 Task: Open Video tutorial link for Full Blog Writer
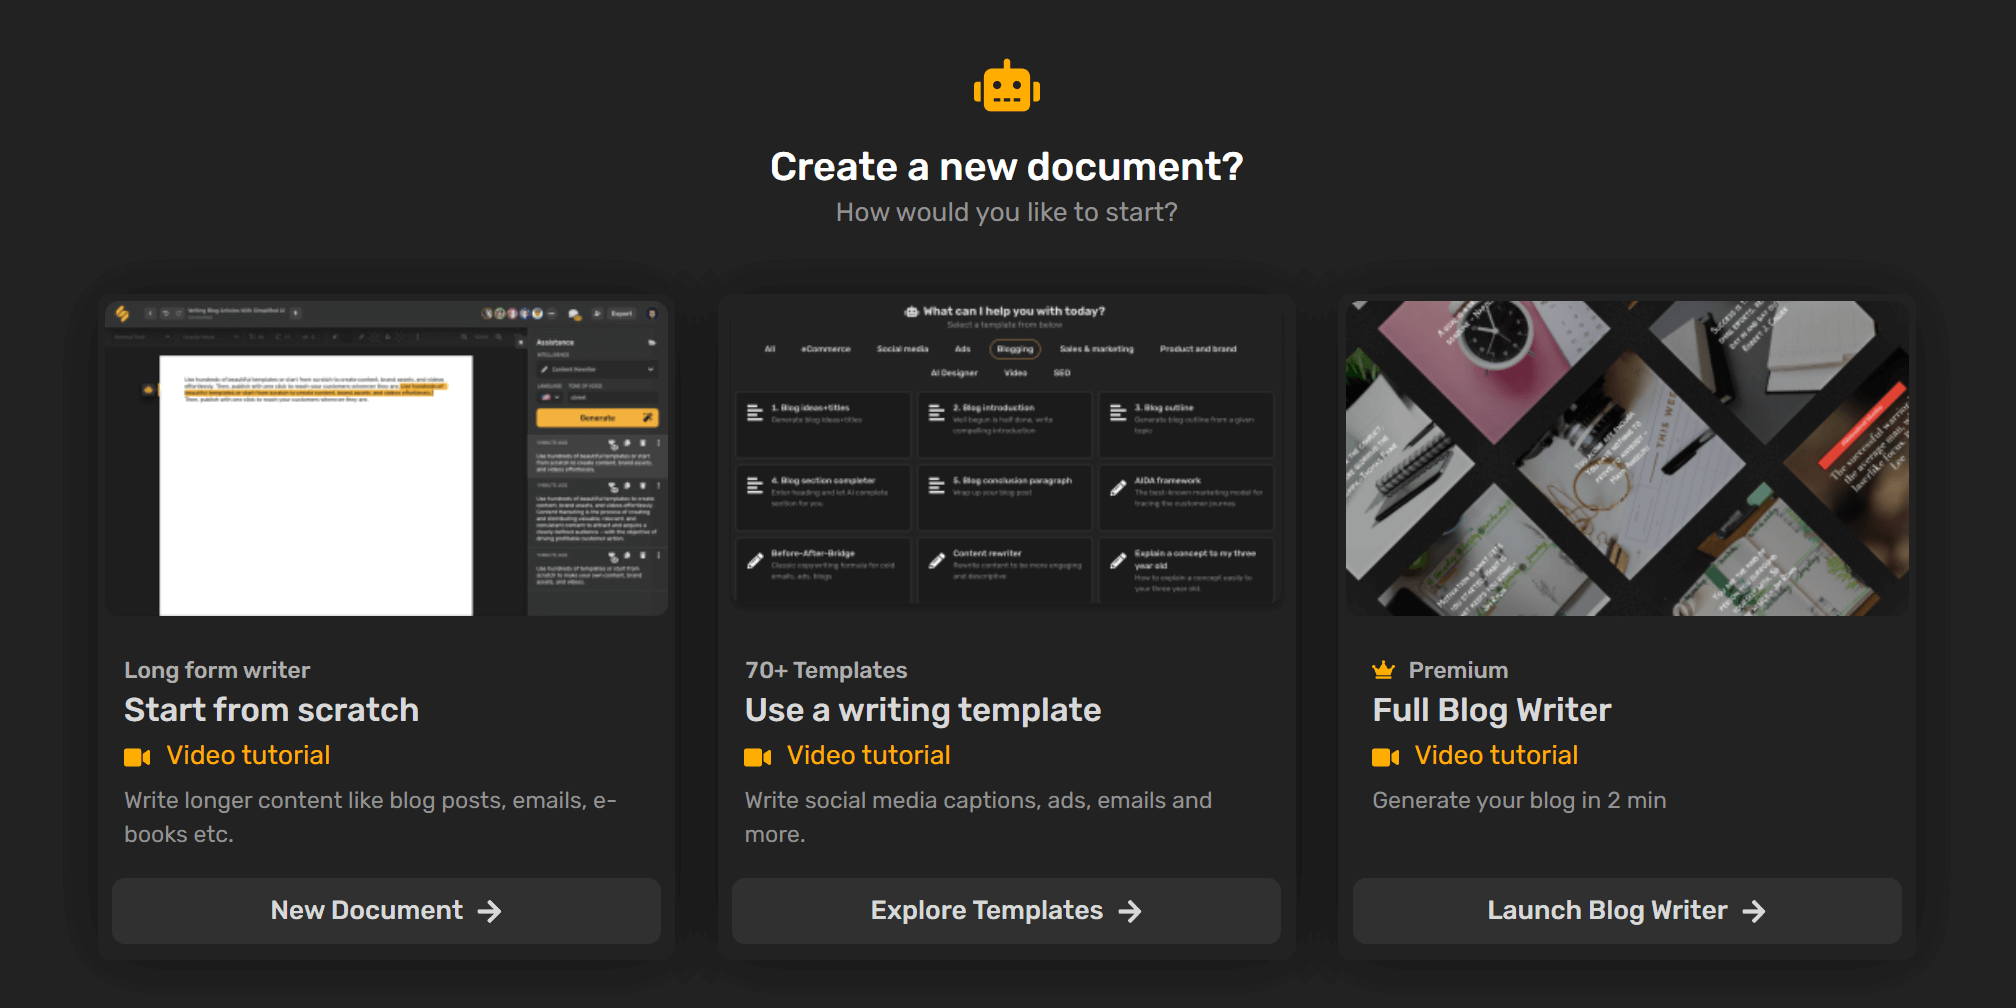(x=1496, y=755)
